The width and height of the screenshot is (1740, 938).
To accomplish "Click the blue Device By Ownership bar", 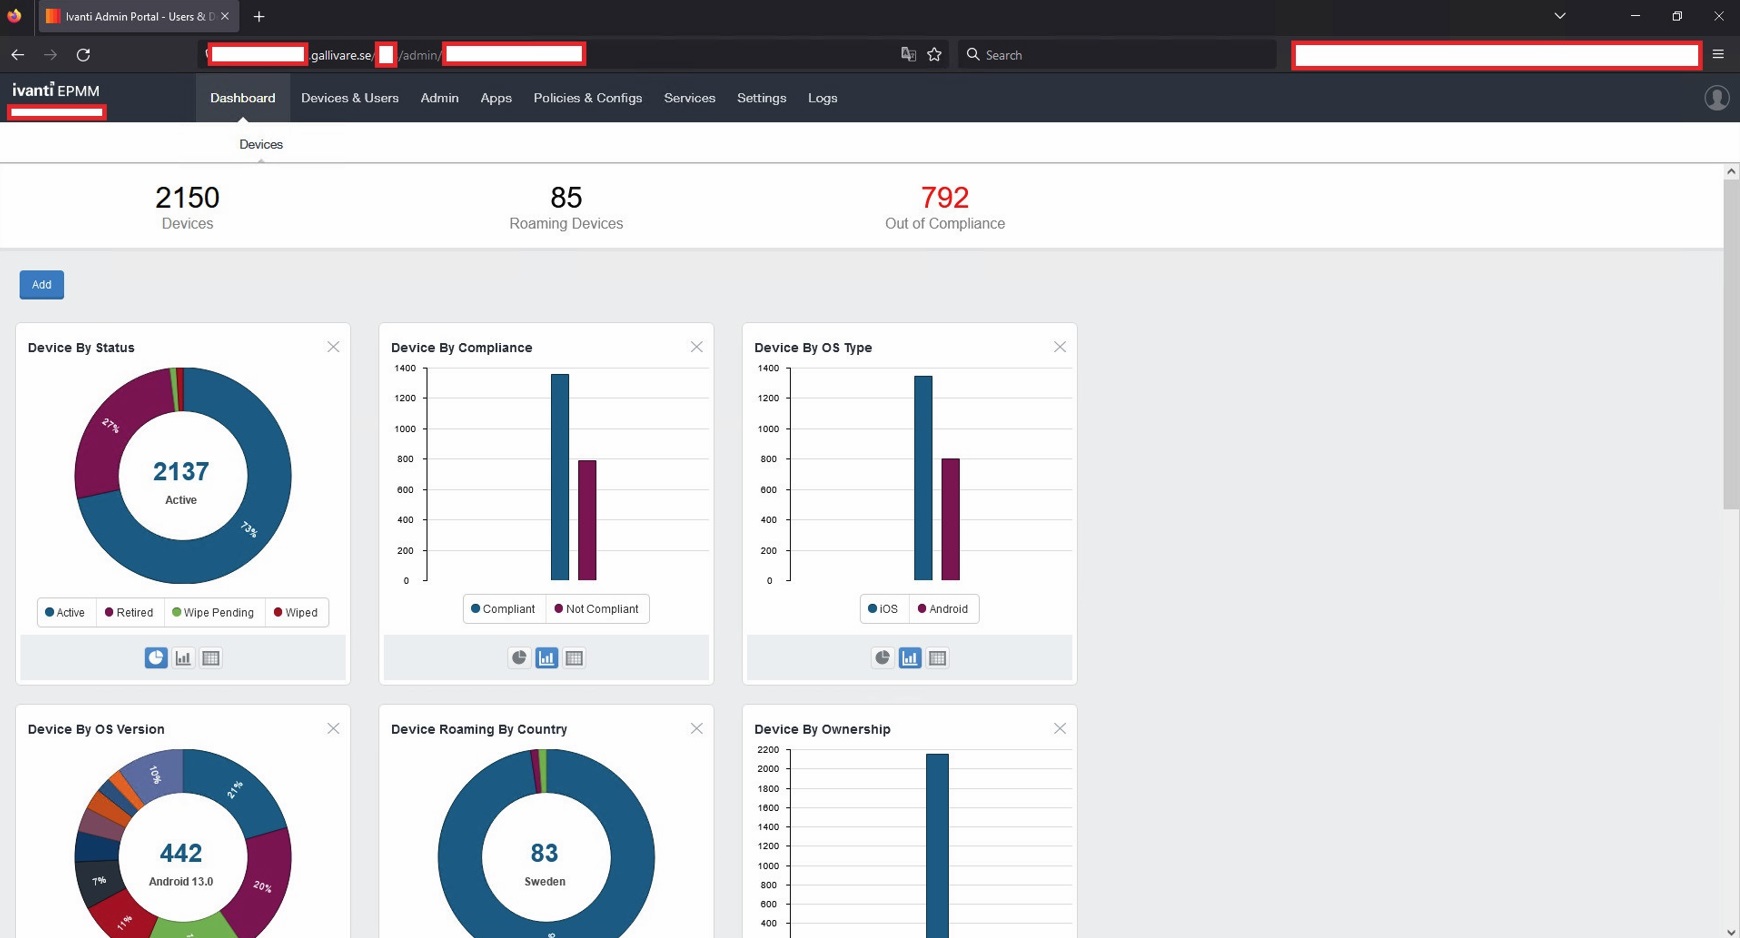I will [x=937, y=846].
